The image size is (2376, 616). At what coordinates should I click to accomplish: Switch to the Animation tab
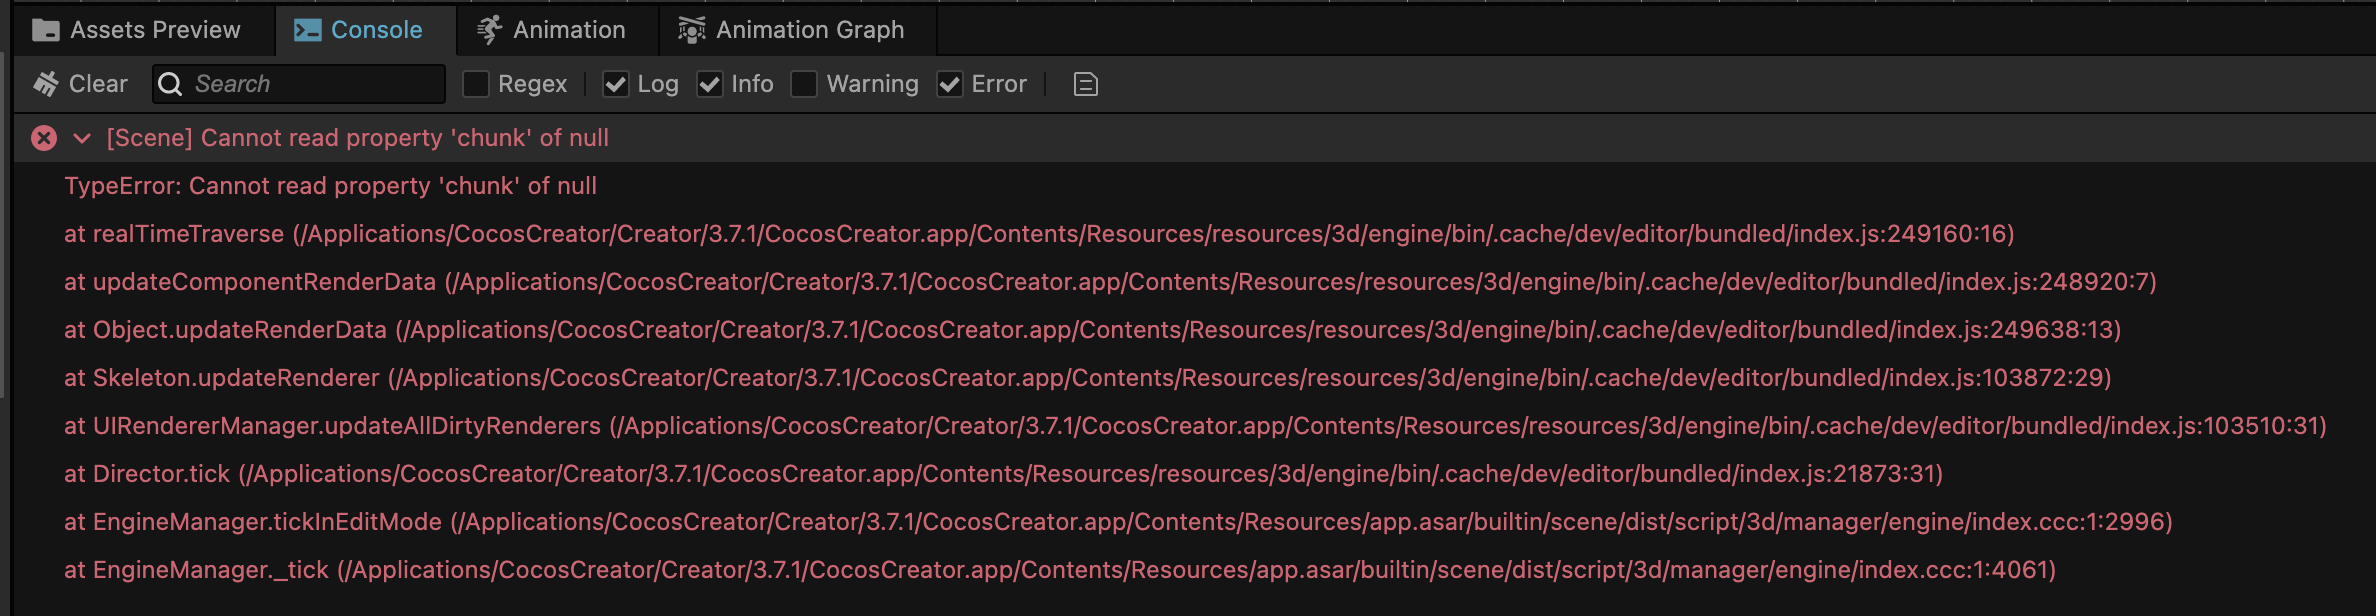point(568,30)
